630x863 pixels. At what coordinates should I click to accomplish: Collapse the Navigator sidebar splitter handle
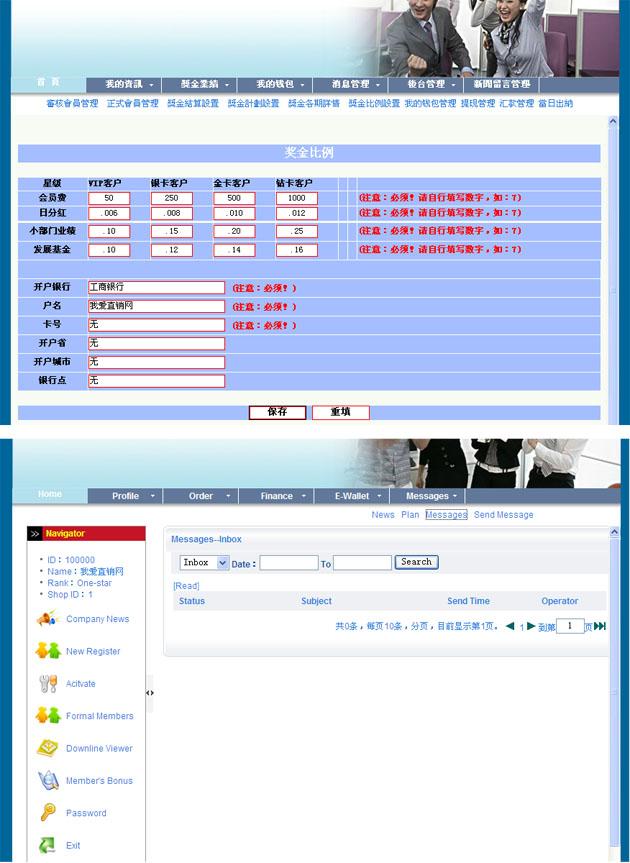click(150, 692)
